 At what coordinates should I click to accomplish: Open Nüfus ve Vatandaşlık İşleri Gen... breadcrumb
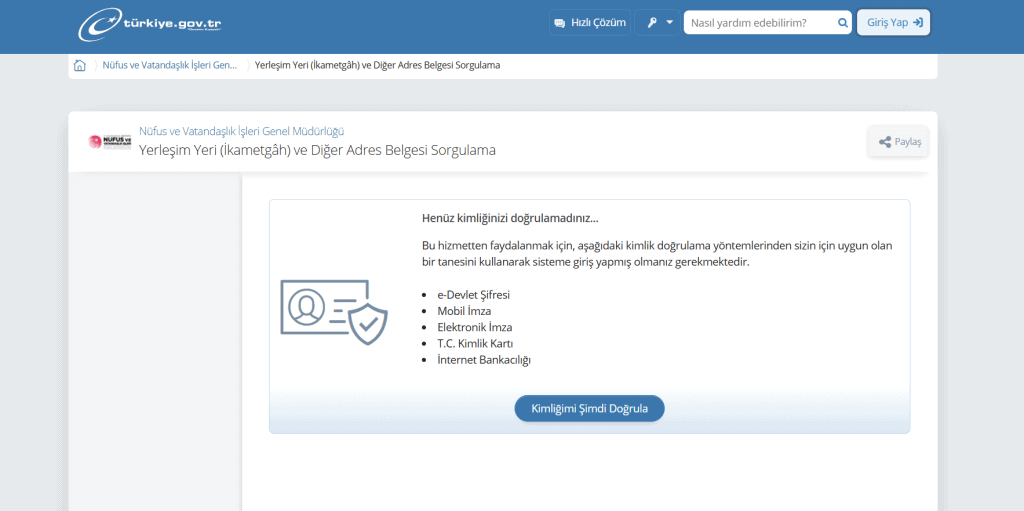coord(170,65)
